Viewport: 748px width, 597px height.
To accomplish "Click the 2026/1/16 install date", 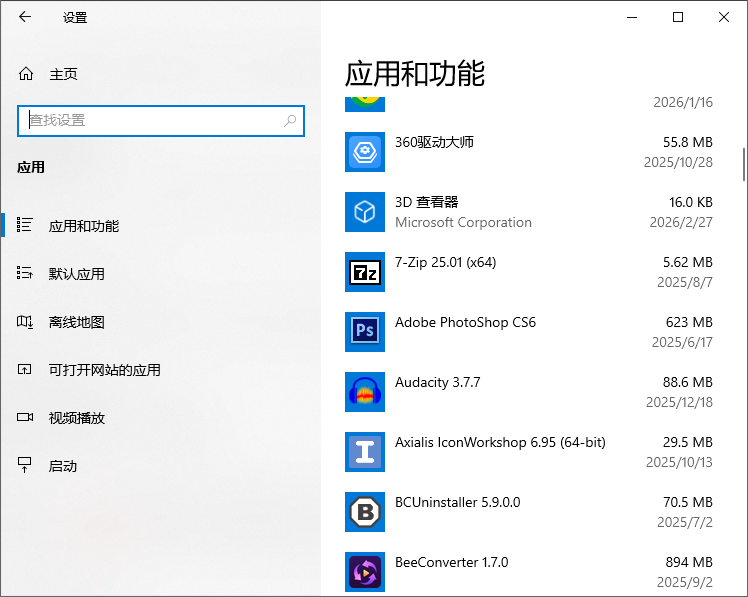I will point(683,102).
